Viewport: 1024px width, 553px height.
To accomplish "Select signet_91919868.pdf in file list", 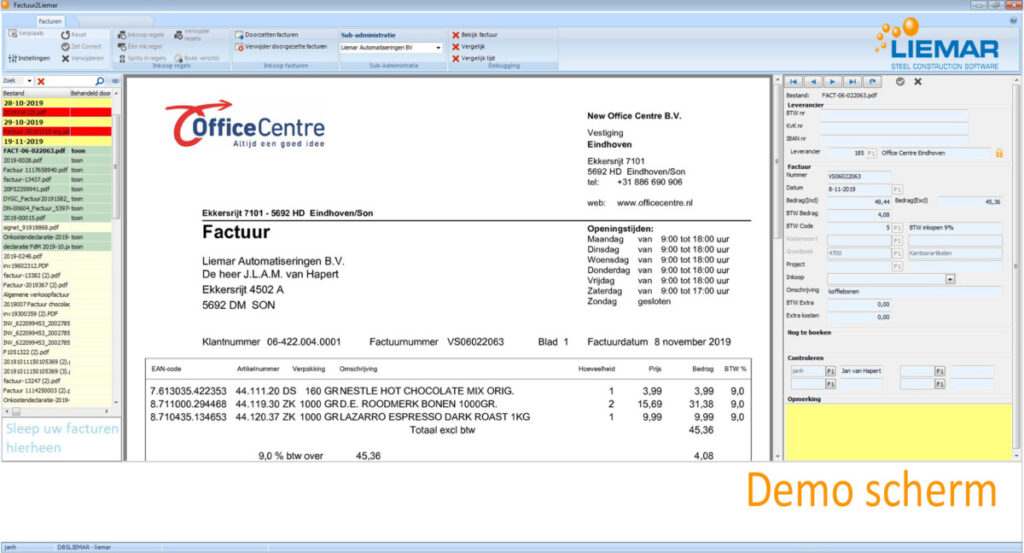I will (x=57, y=228).
